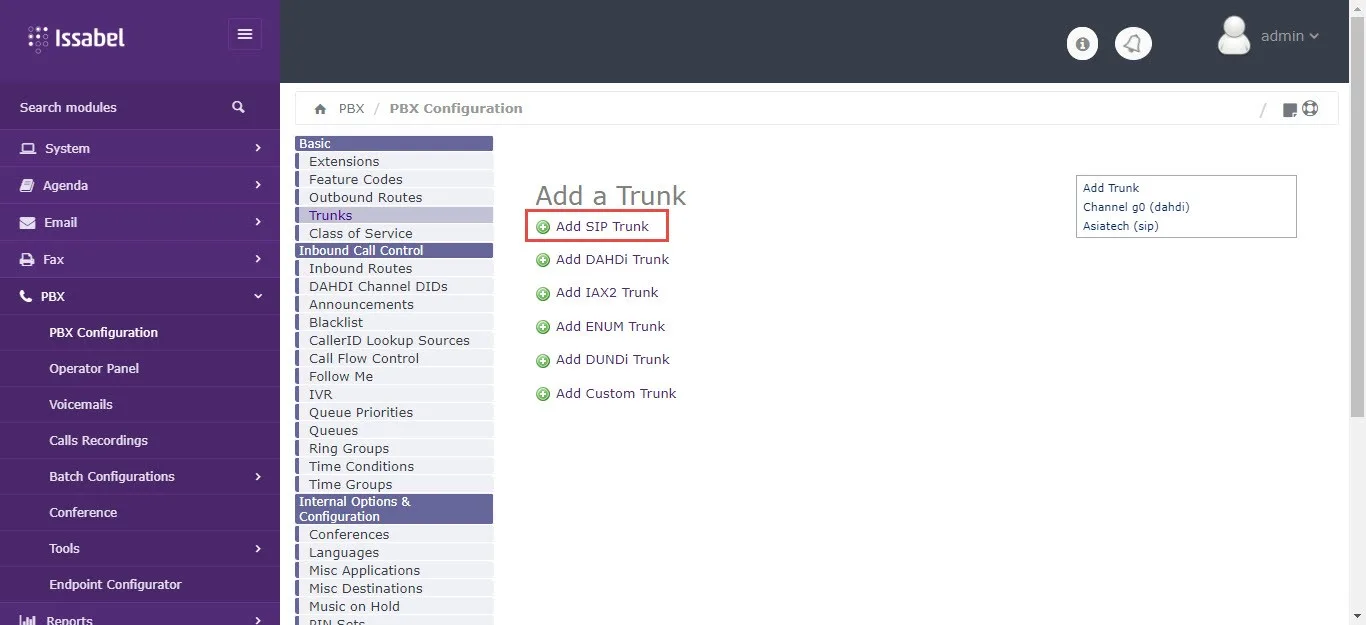Click the PBX phone icon in sidebar
Screen dimensions: 1366x625
click(27, 296)
